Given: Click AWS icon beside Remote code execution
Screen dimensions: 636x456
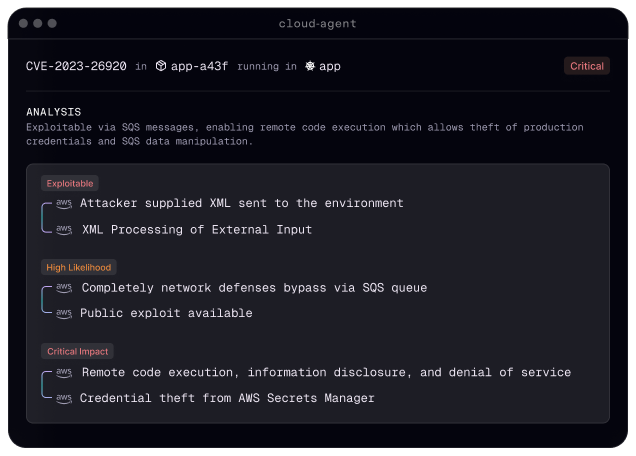Looking at the screenshot, I should click(64, 372).
